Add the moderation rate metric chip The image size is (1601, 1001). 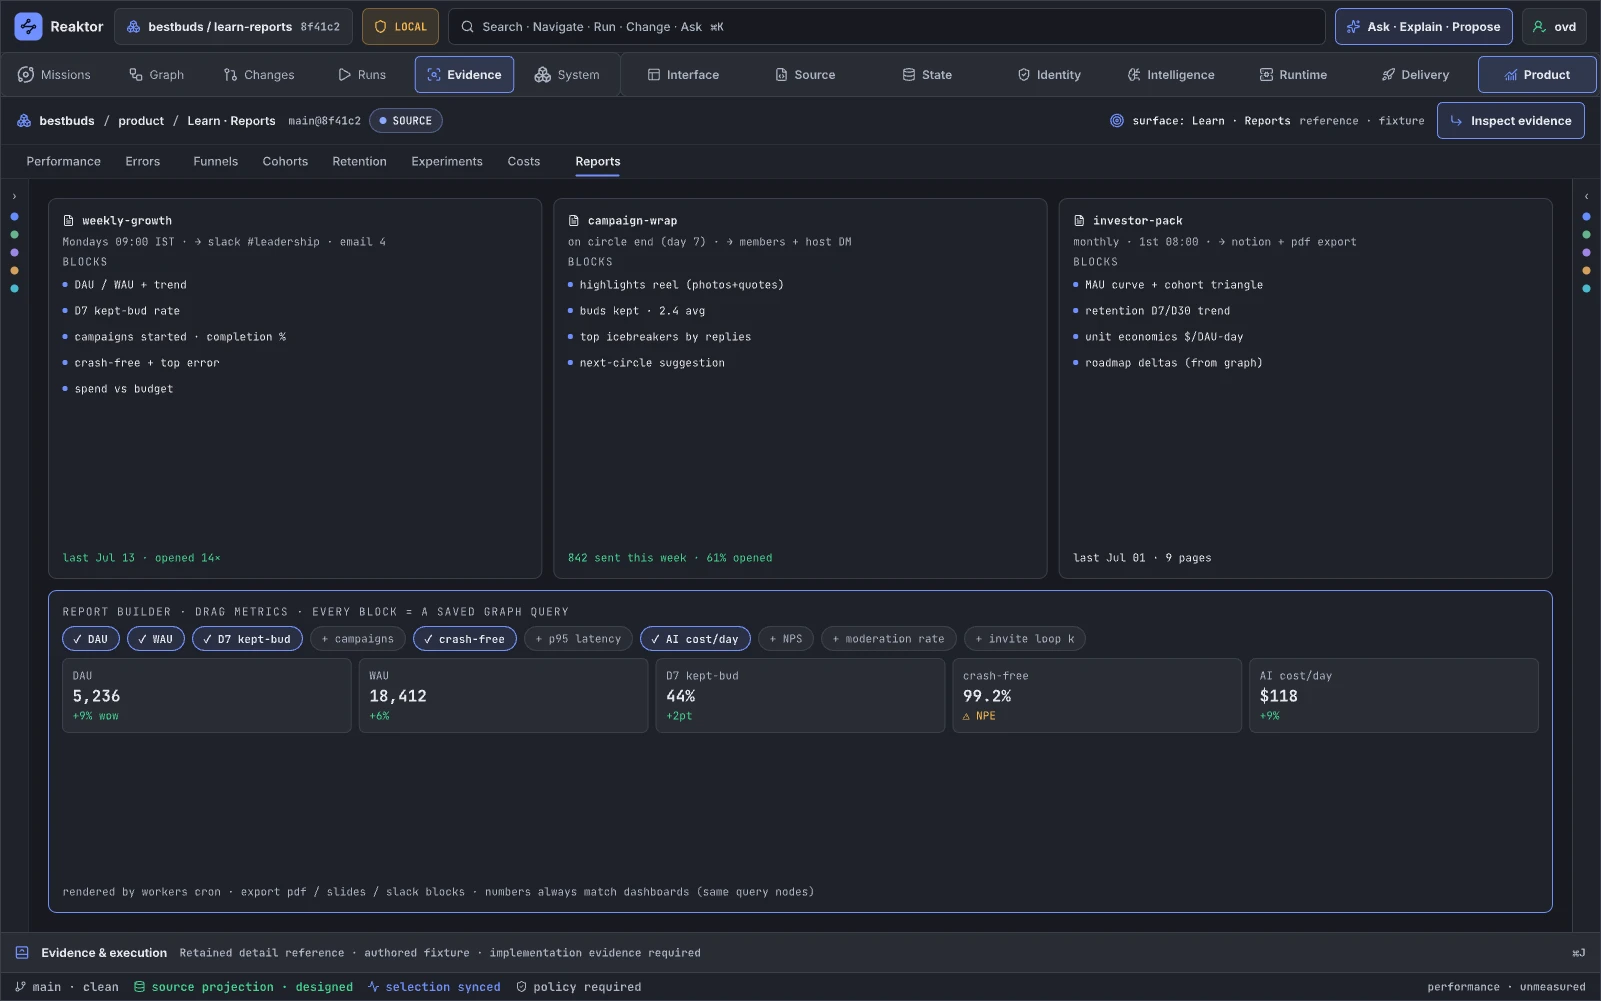[889, 639]
